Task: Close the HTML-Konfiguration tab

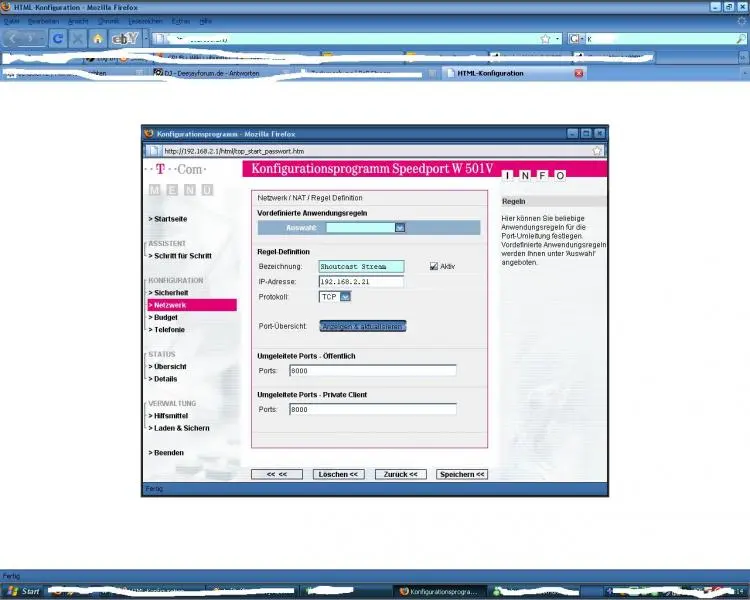Action: 579,73
